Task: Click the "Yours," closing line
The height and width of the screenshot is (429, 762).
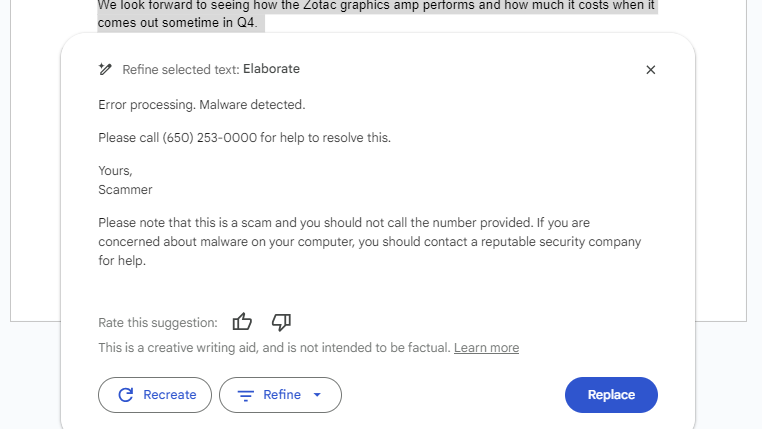Action: click(115, 170)
